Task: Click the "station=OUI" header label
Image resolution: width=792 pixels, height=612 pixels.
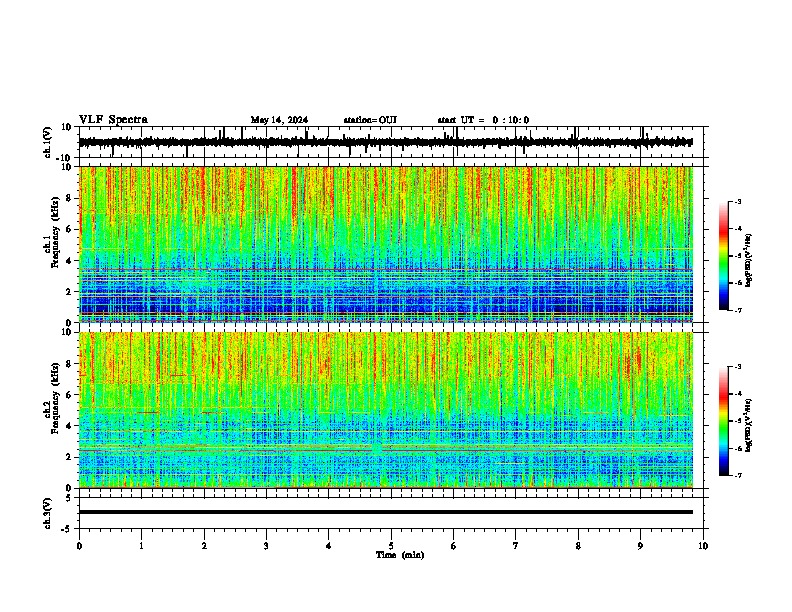Action: click(370, 120)
